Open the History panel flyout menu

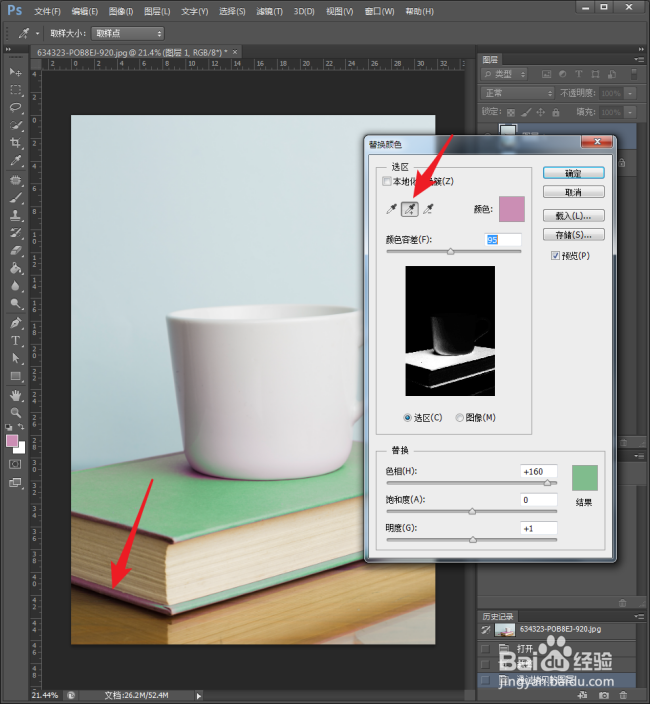tap(639, 616)
